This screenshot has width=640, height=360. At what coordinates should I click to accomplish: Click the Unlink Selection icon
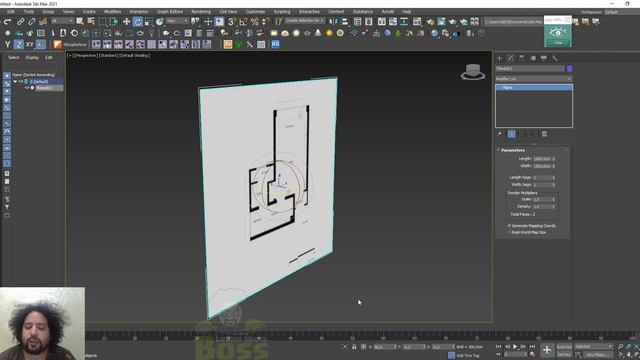pos(31,22)
